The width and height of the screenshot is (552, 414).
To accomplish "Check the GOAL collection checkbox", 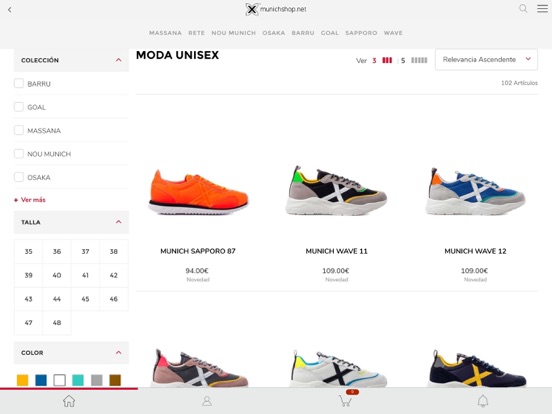I will pyautogui.click(x=19, y=107).
